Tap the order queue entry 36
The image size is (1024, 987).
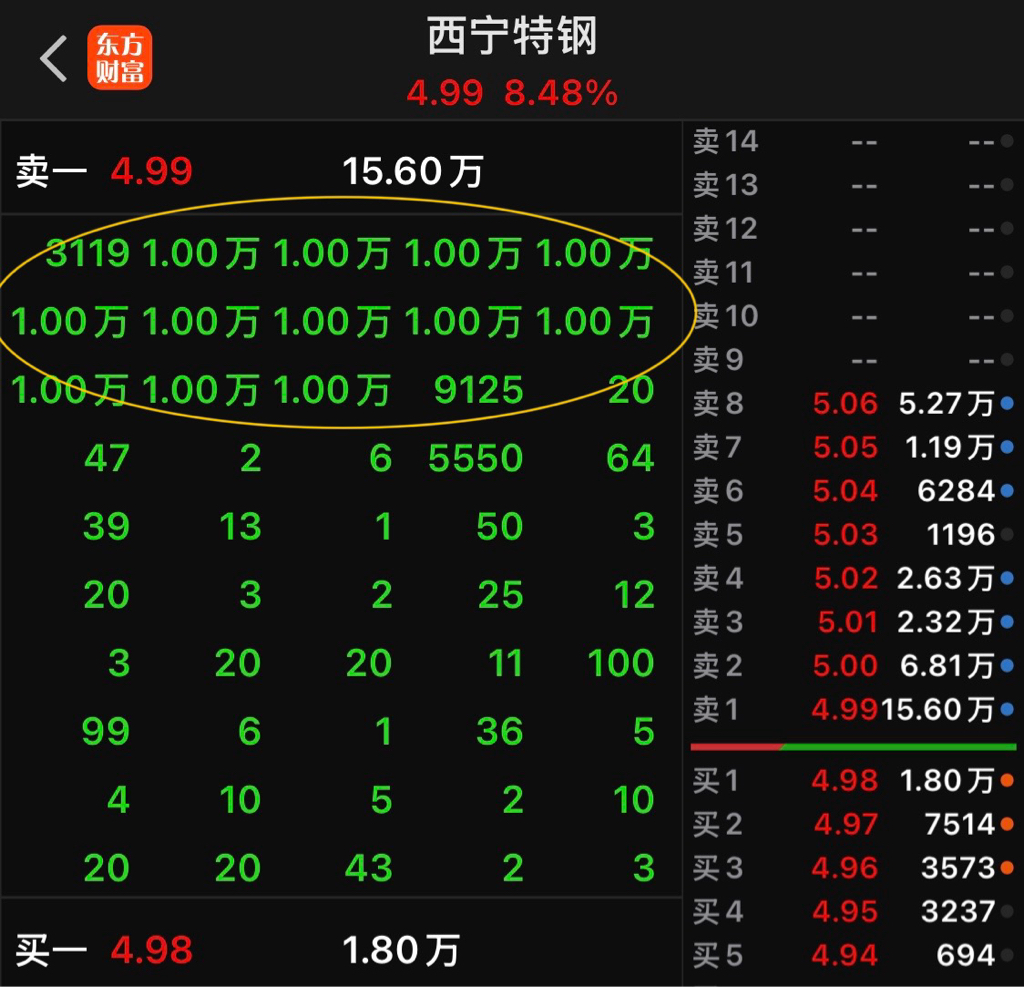(x=500, y=731)
